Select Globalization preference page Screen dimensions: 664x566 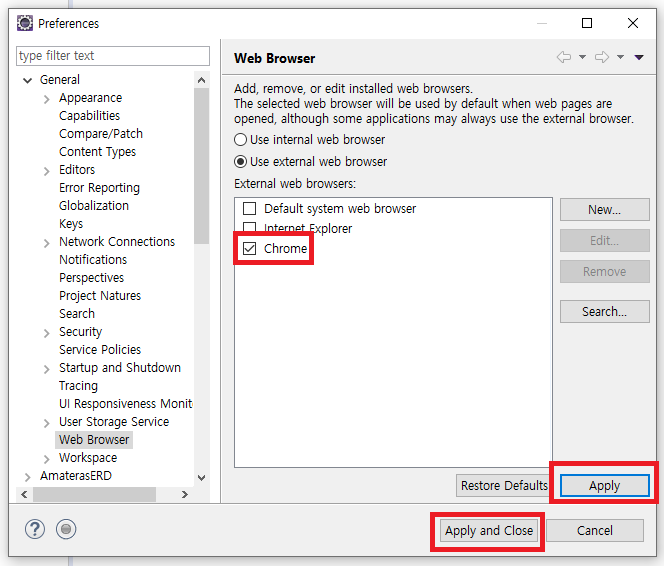[x=94, y=206]
